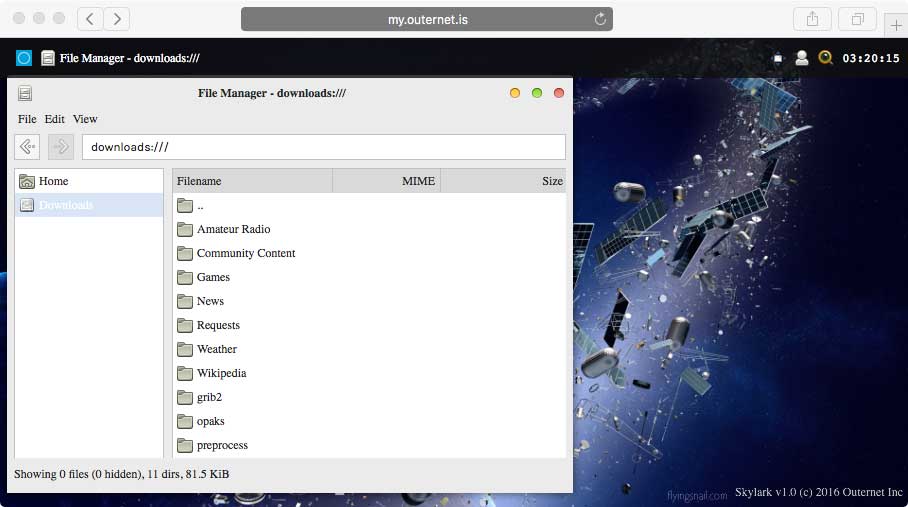Select Downloads in the sidebar
The image size is (908, 507).
(x=89, y=205)
